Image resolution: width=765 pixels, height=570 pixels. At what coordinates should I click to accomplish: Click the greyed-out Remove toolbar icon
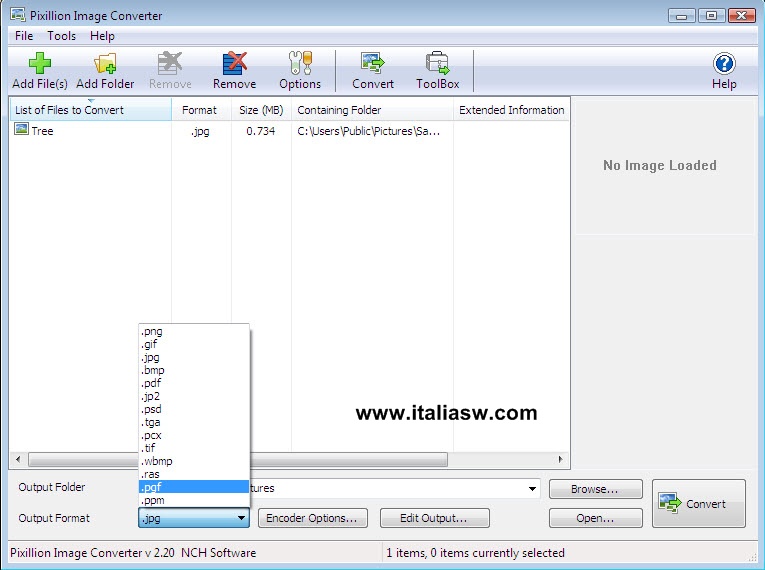pyautogui.click(x=170, y=64)
